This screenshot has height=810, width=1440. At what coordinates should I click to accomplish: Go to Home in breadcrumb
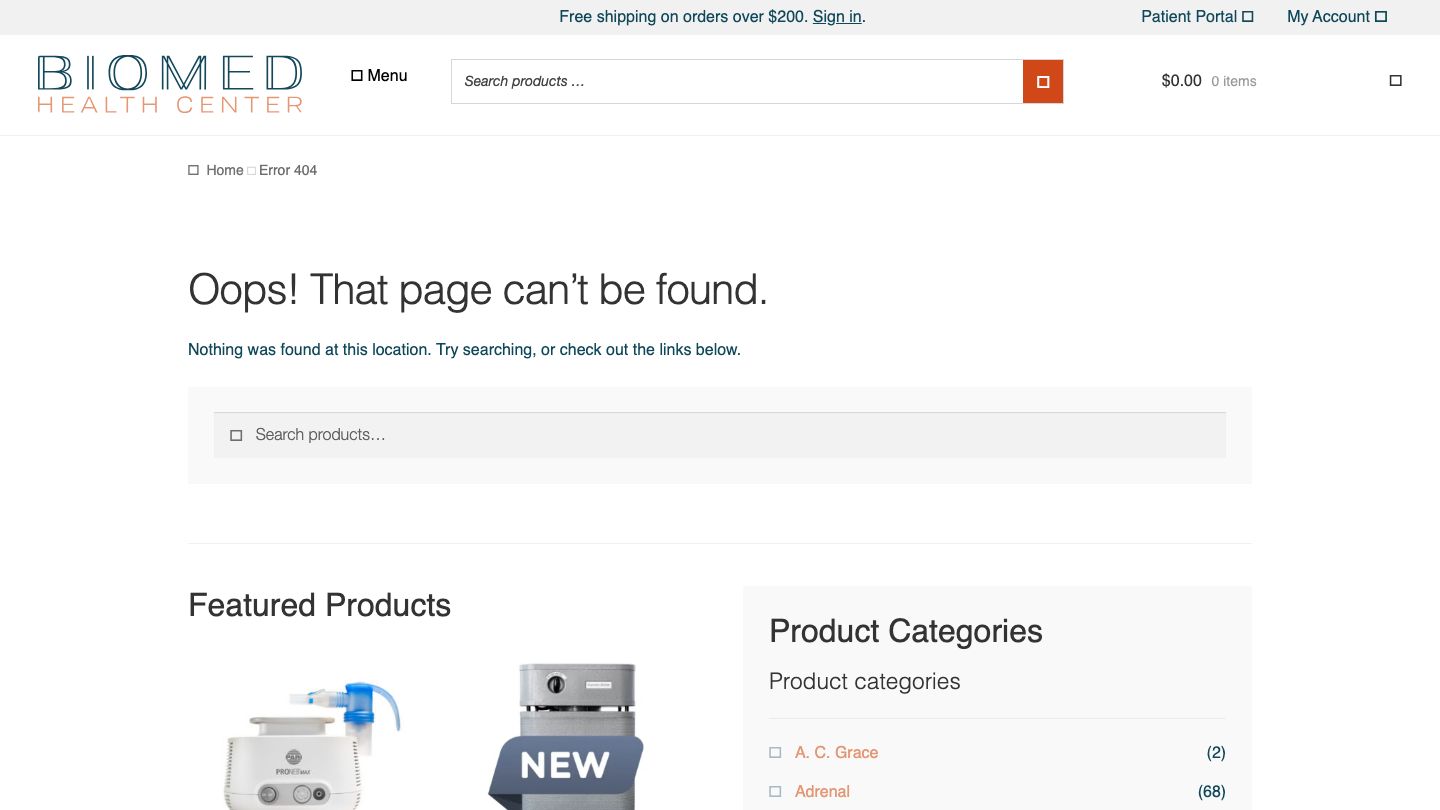224,171
